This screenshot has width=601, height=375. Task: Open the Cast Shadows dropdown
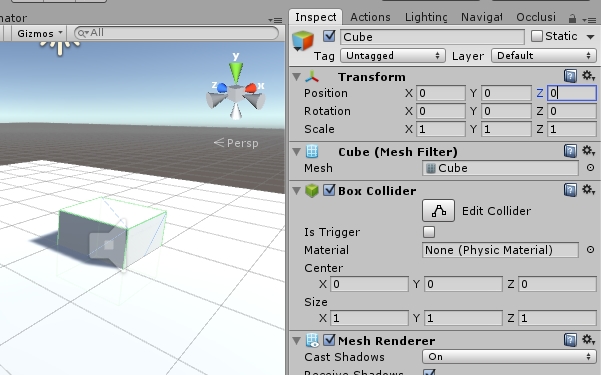(509, 357)
